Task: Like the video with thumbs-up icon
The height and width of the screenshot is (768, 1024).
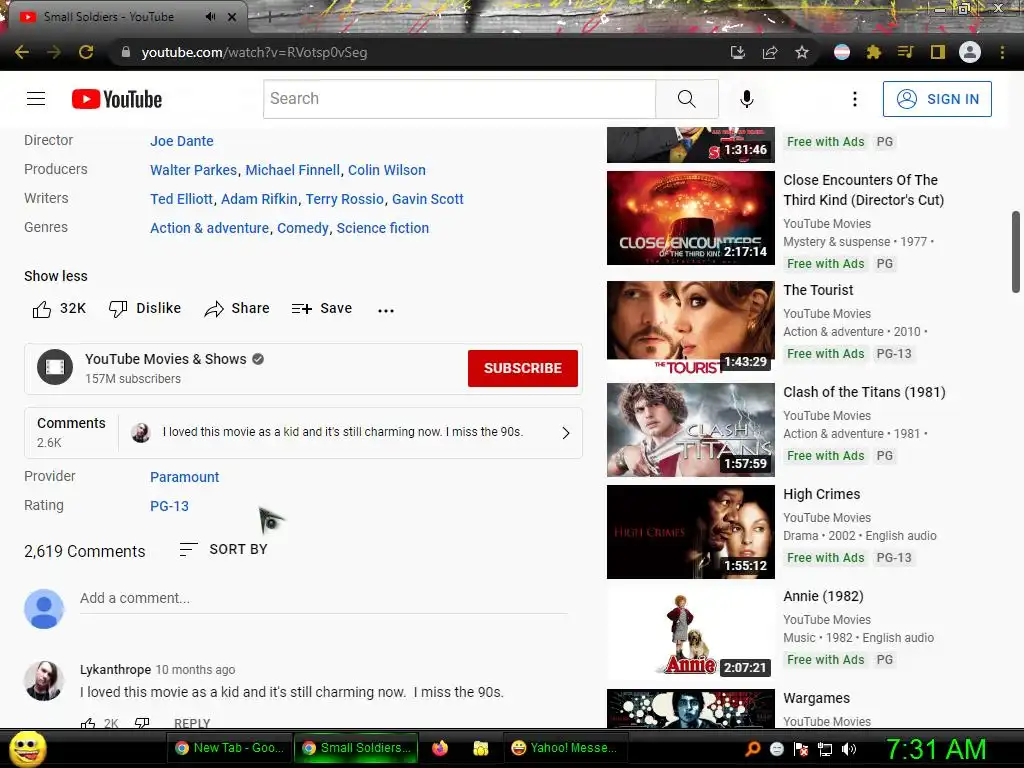Action: [x=42, y=309]
